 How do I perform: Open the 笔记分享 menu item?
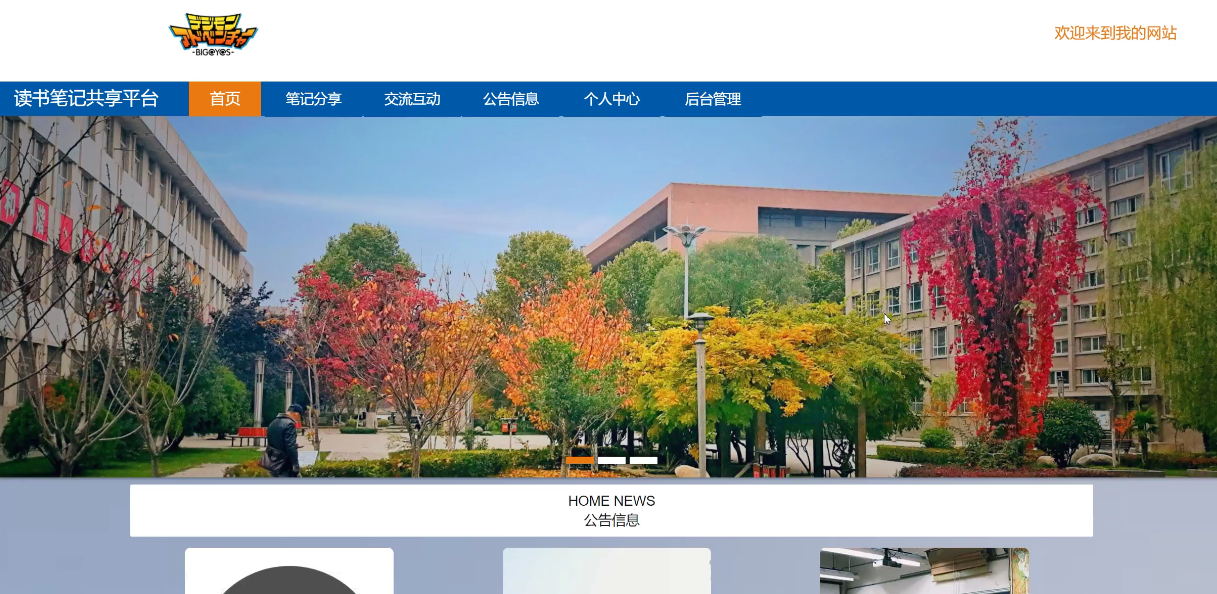click(313, 99)
